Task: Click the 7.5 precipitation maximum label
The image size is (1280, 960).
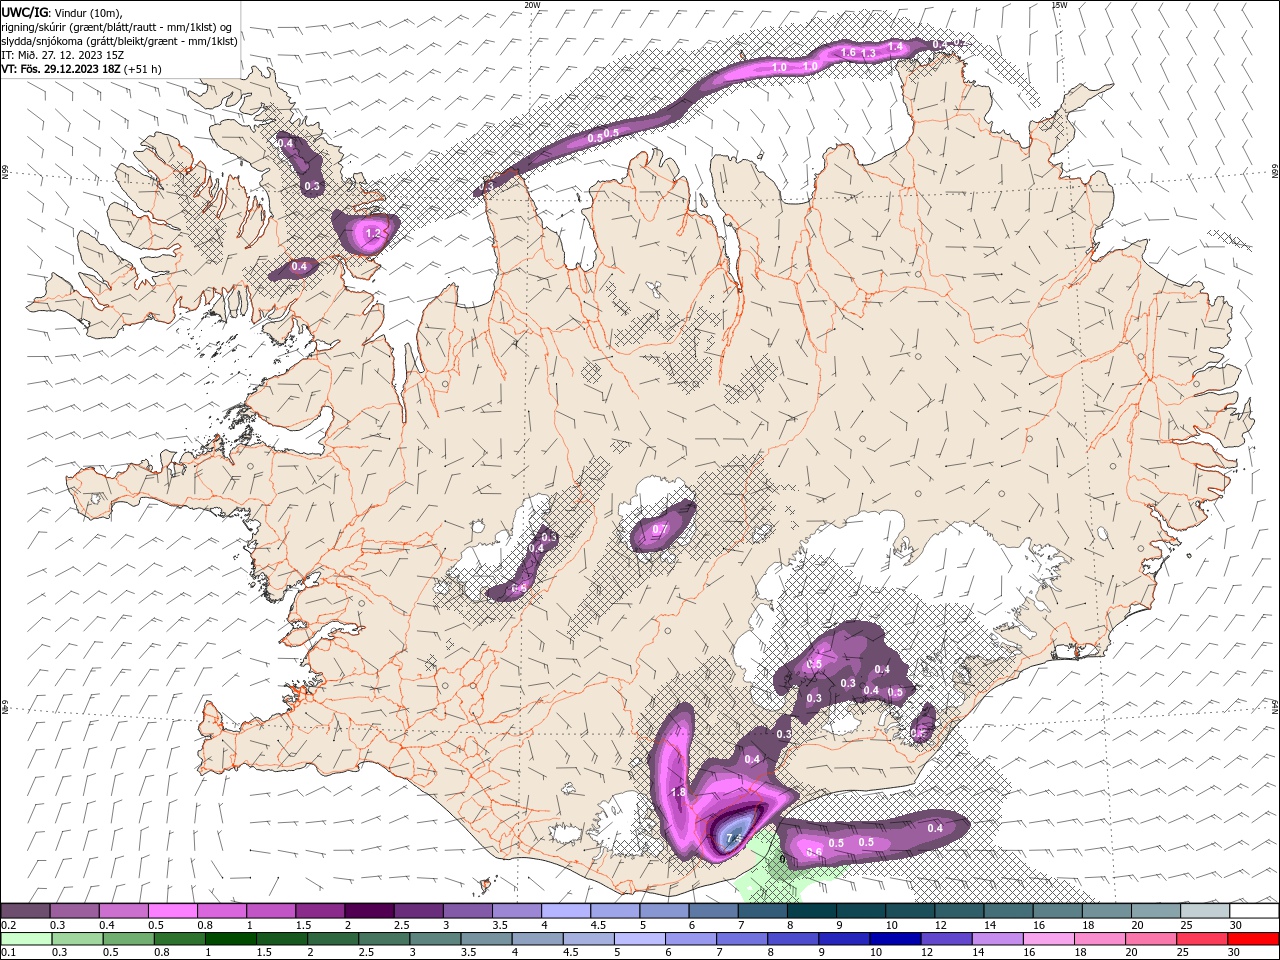Action: 735,838
